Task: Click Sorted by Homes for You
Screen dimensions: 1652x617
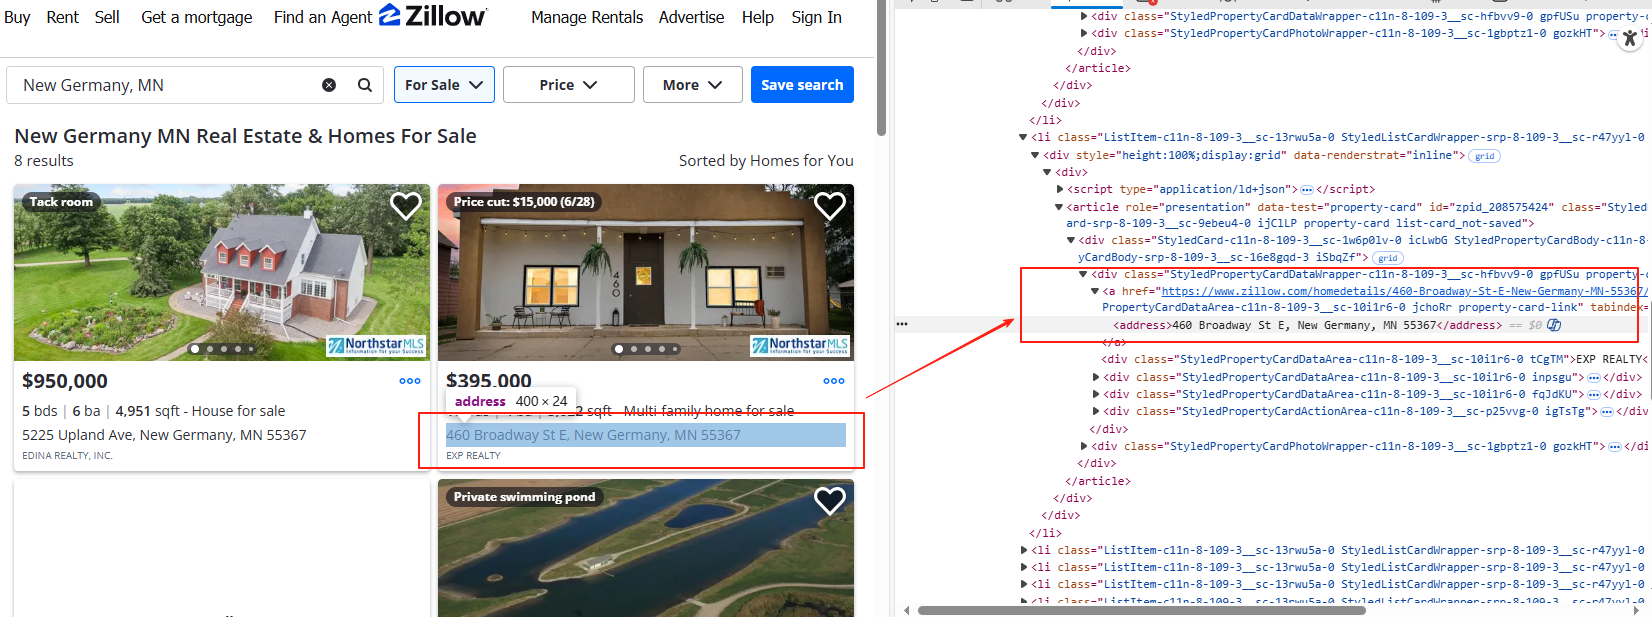Action: (x=766, y=161)
